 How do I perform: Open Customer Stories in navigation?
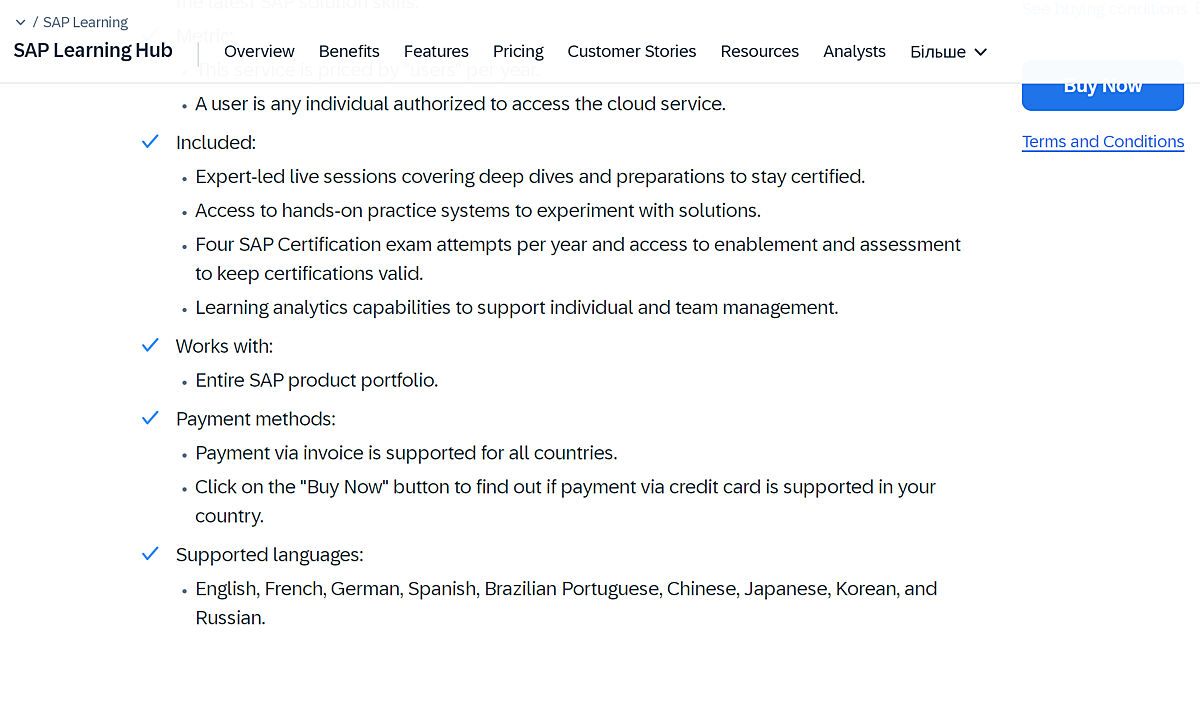(631, 51)
